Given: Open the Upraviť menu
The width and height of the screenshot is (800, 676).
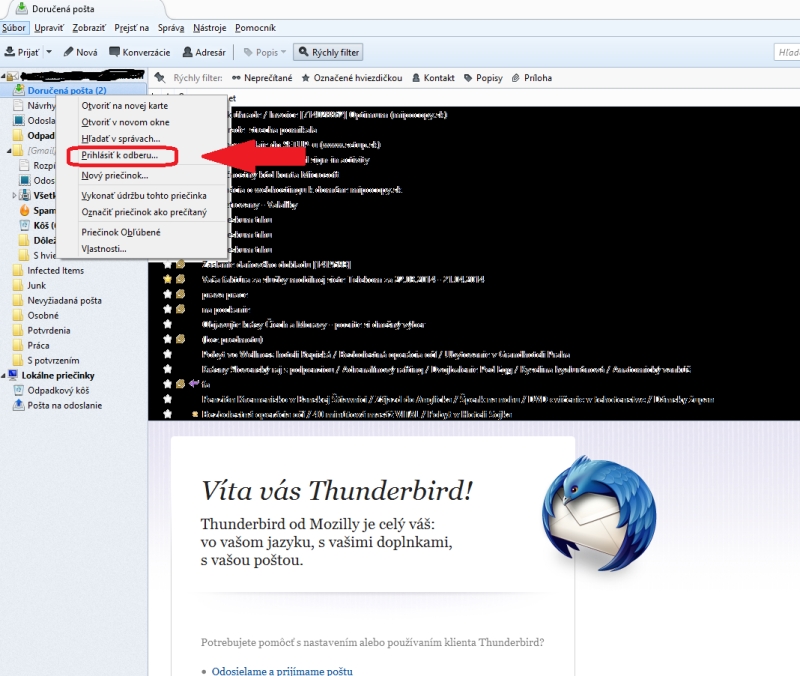Looking at the screenshot, I should pyautogui.click(x=49, y=28).
